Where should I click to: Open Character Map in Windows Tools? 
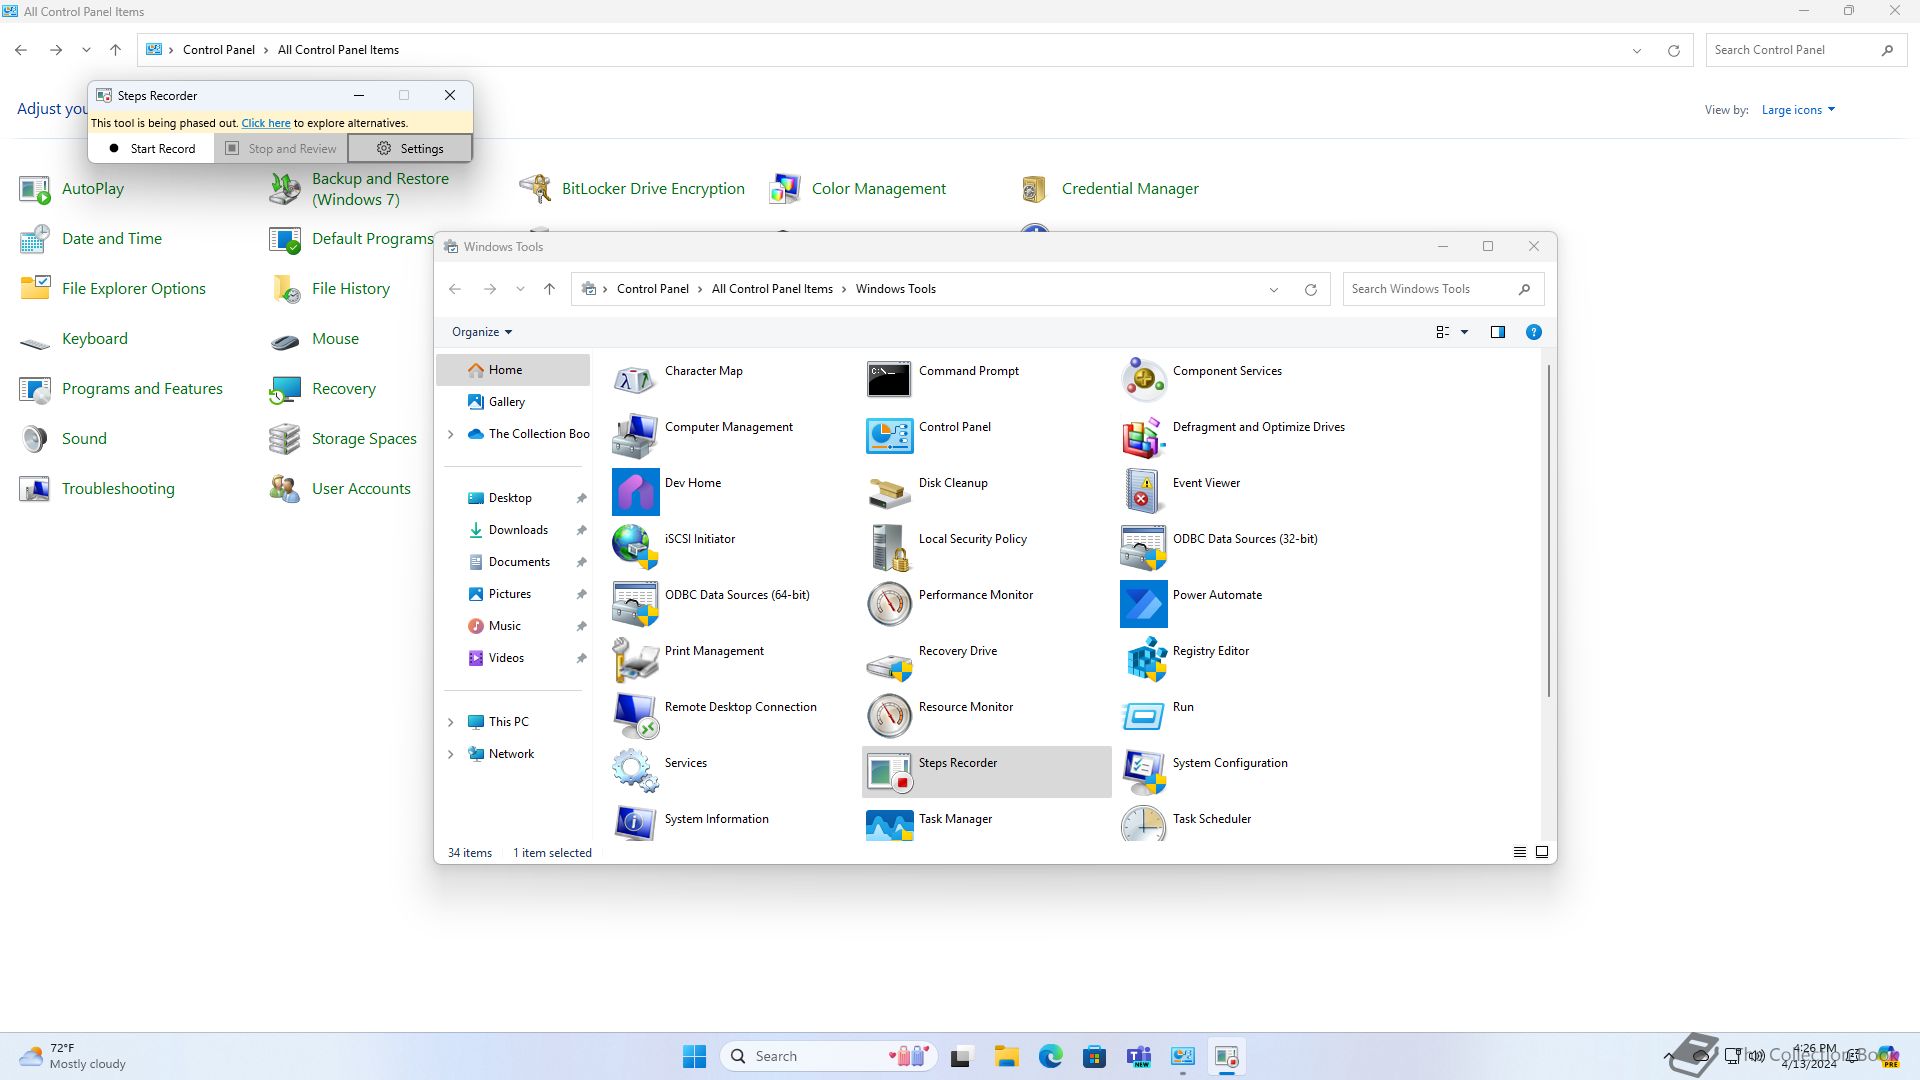(635, 380)
